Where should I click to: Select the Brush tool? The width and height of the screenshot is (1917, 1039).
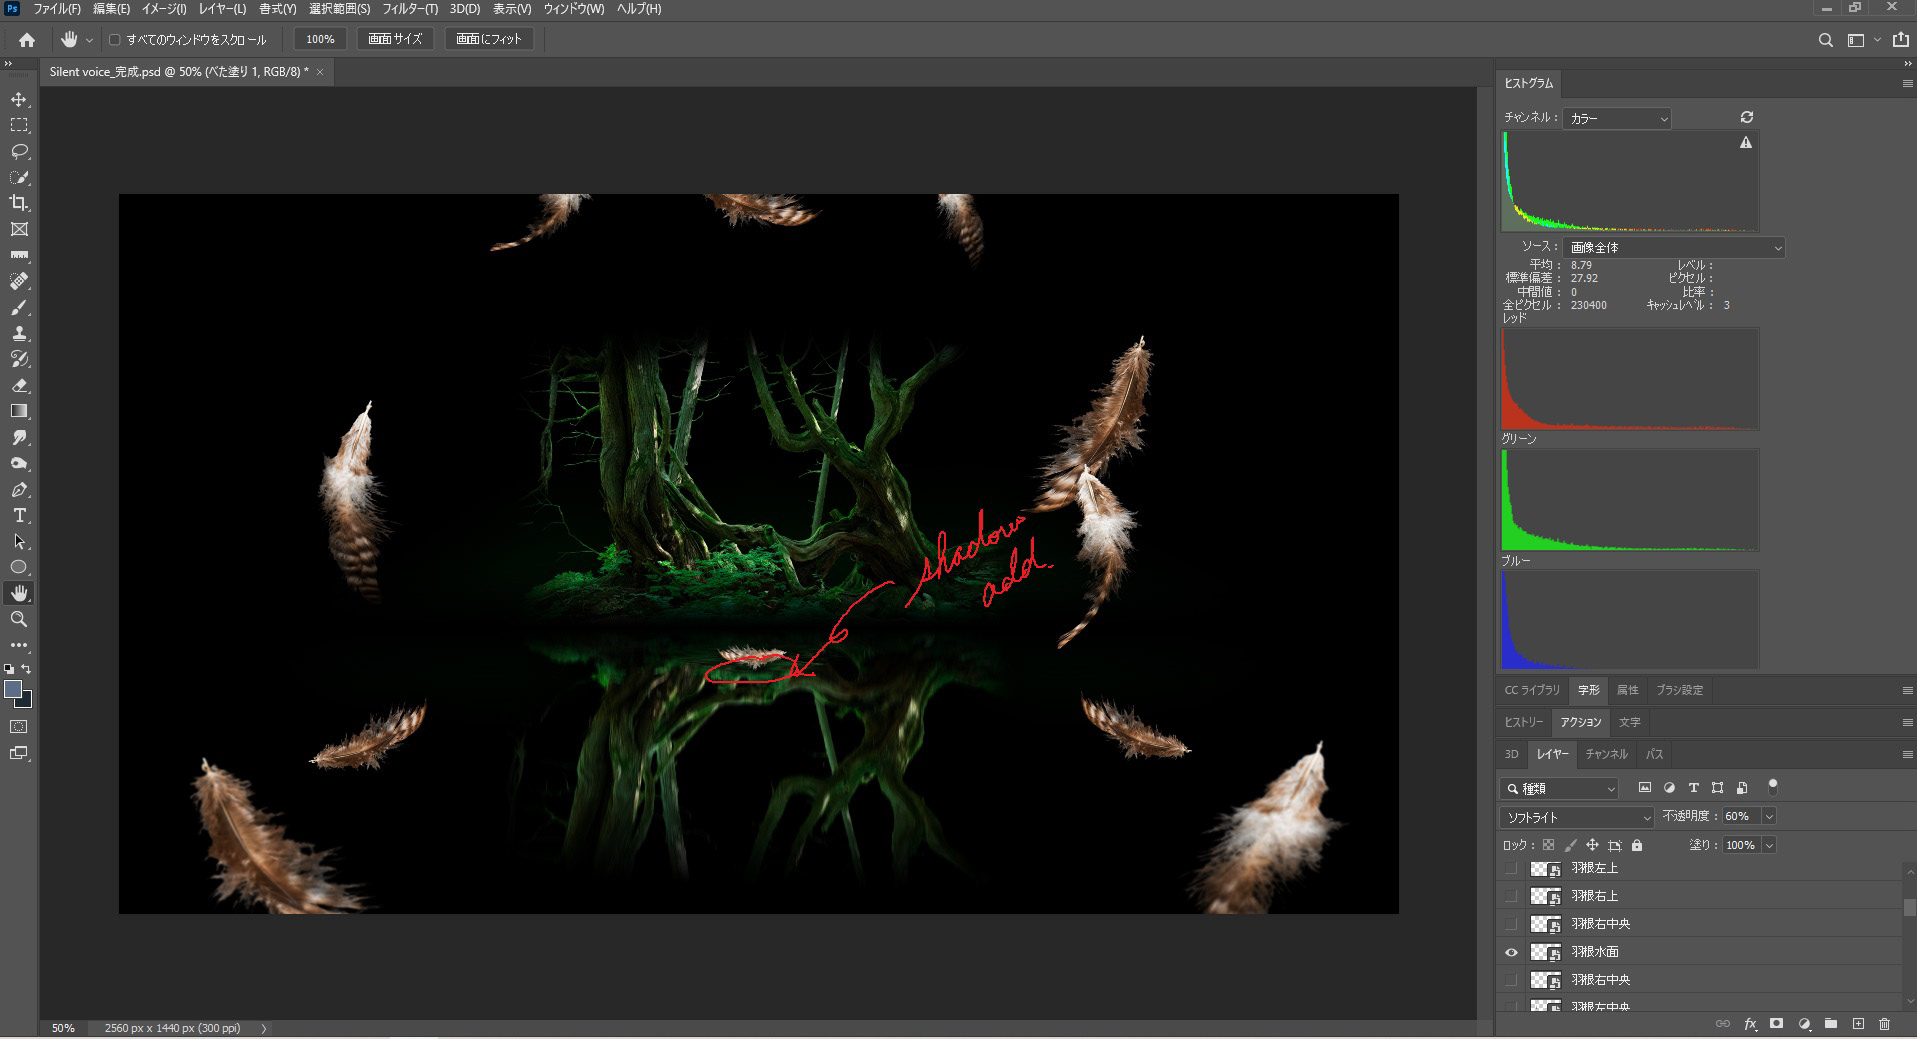(x=19, y=308)
